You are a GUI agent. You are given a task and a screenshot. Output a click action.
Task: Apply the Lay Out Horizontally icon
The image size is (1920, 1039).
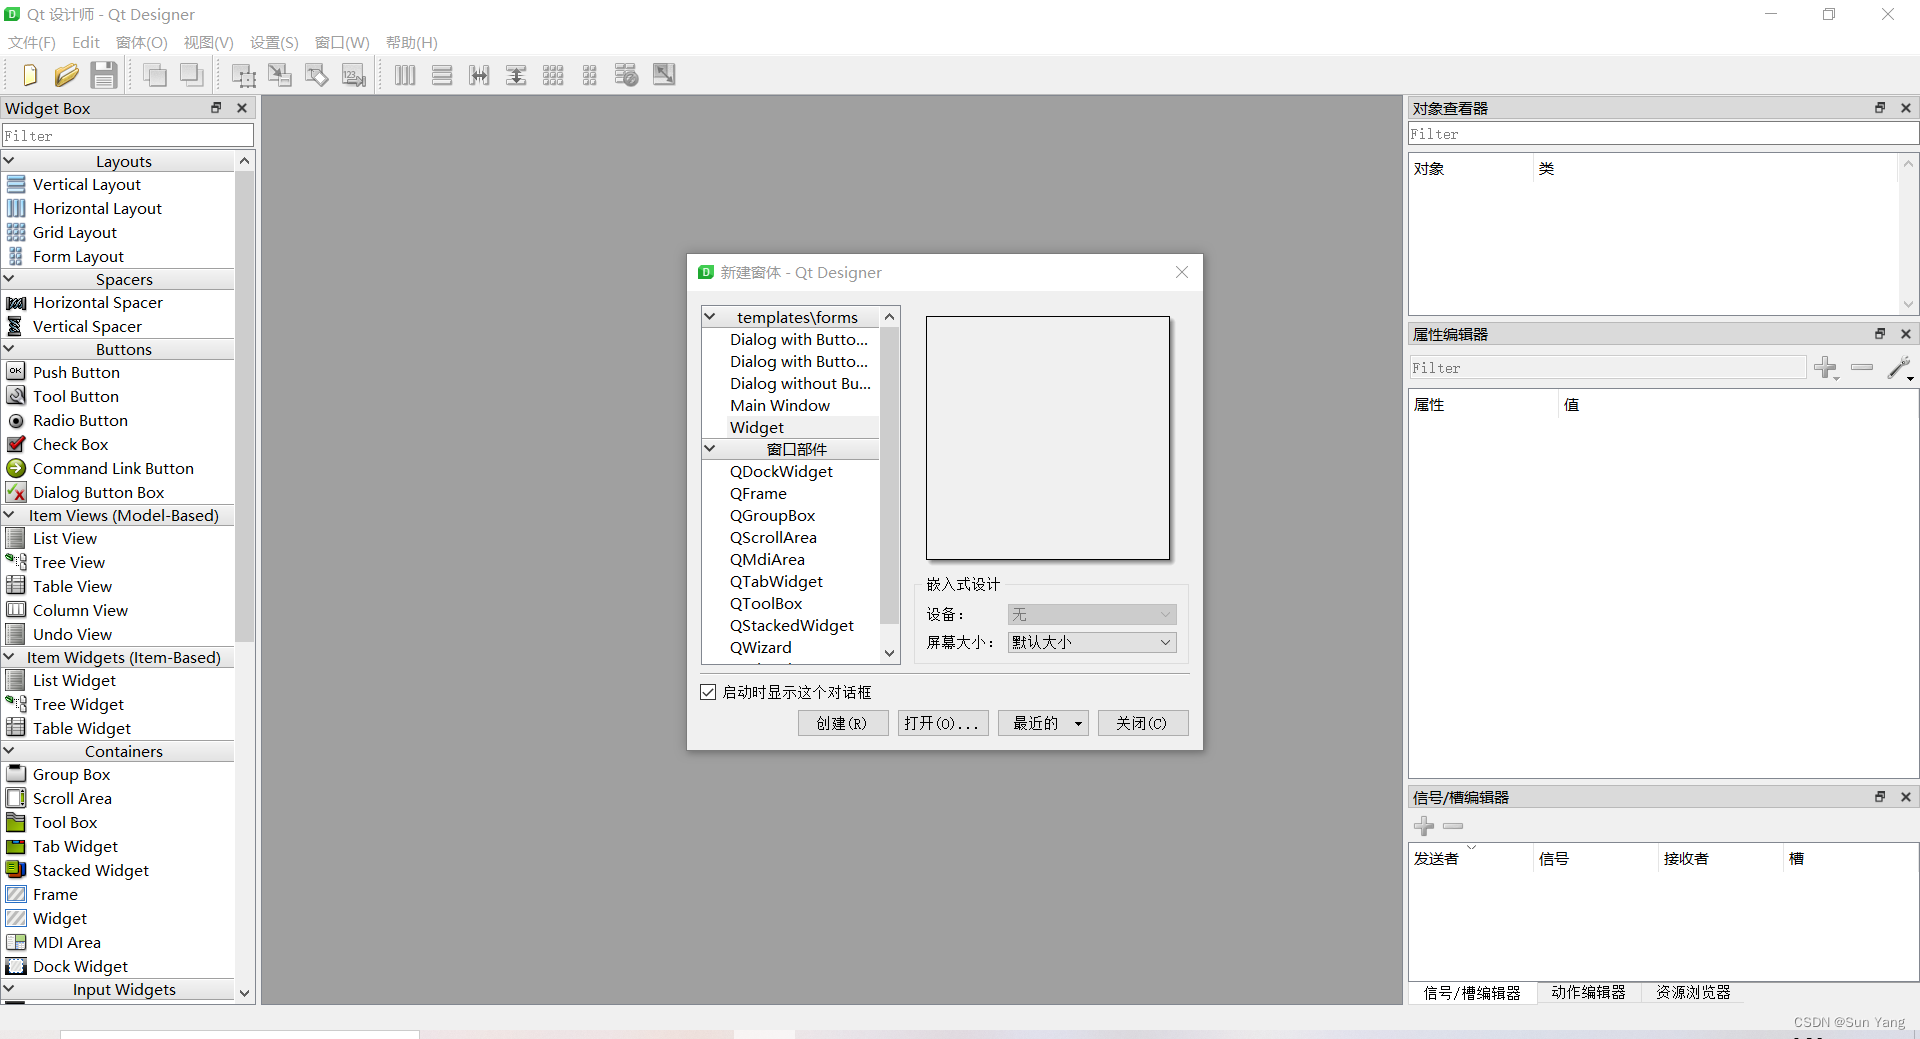tap(405, 75)
